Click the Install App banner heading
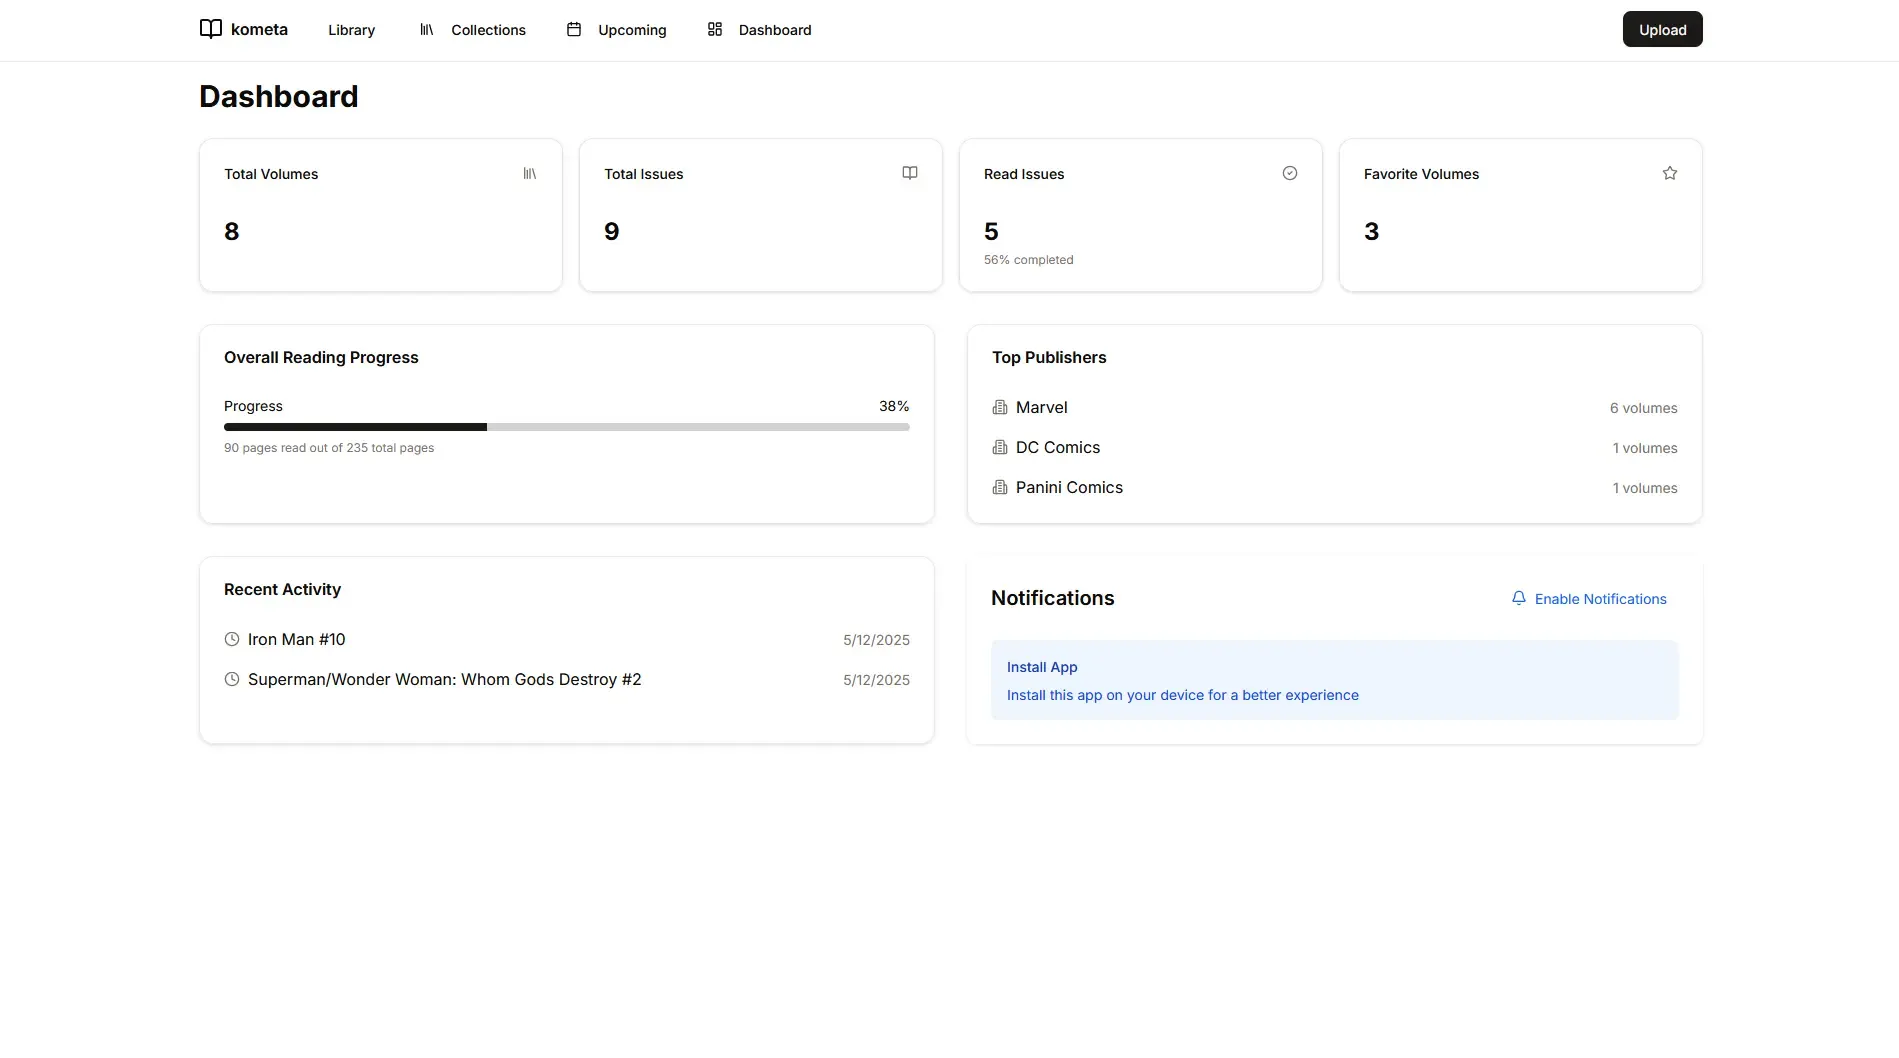 [x=1042, y=667]
